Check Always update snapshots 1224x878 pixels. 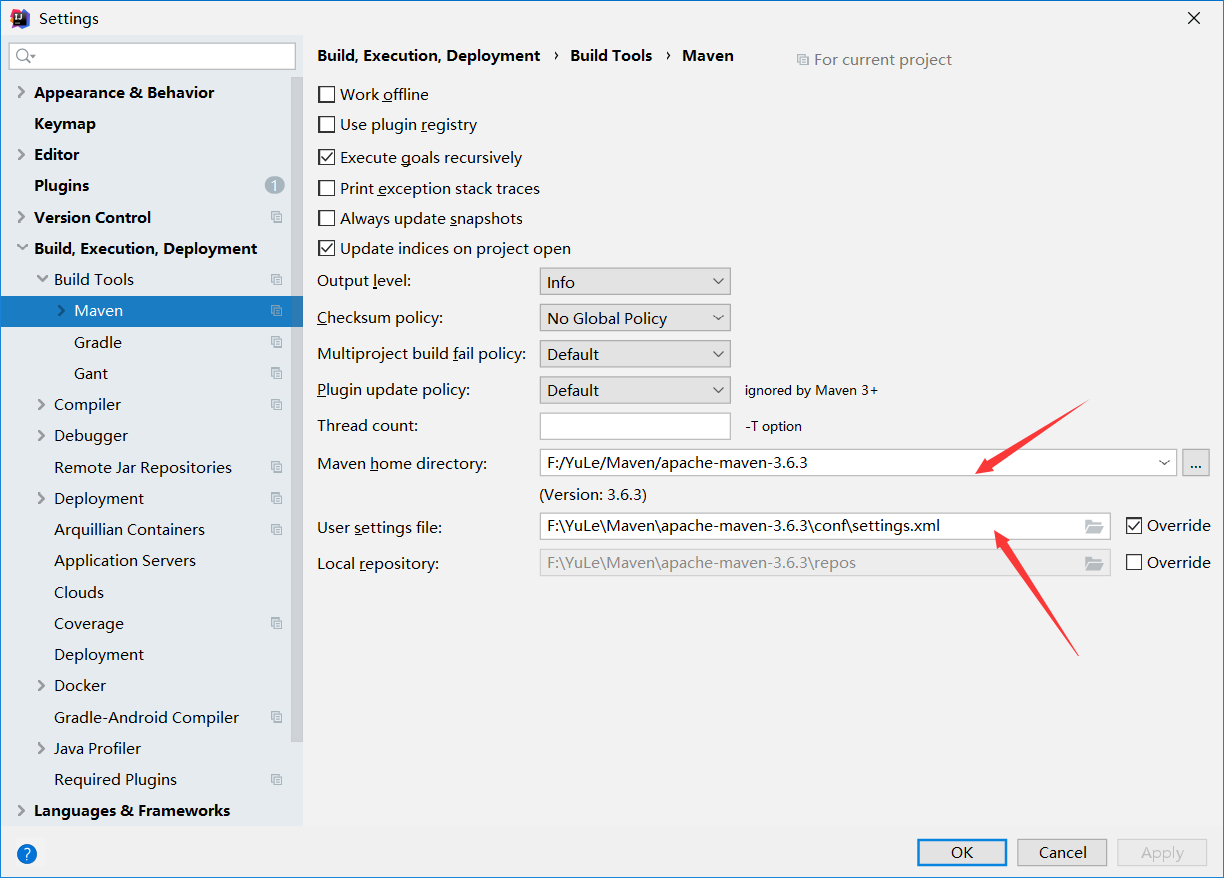click(326, 218)
